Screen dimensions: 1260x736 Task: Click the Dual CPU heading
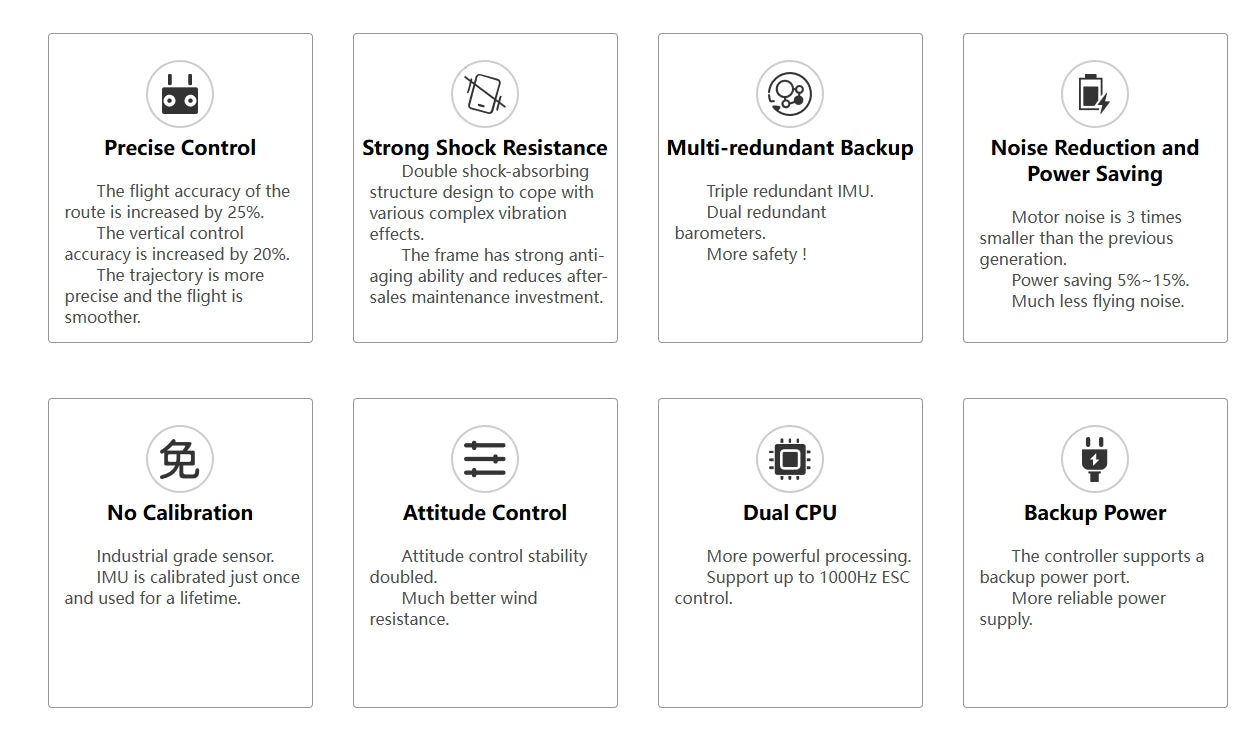790,513
